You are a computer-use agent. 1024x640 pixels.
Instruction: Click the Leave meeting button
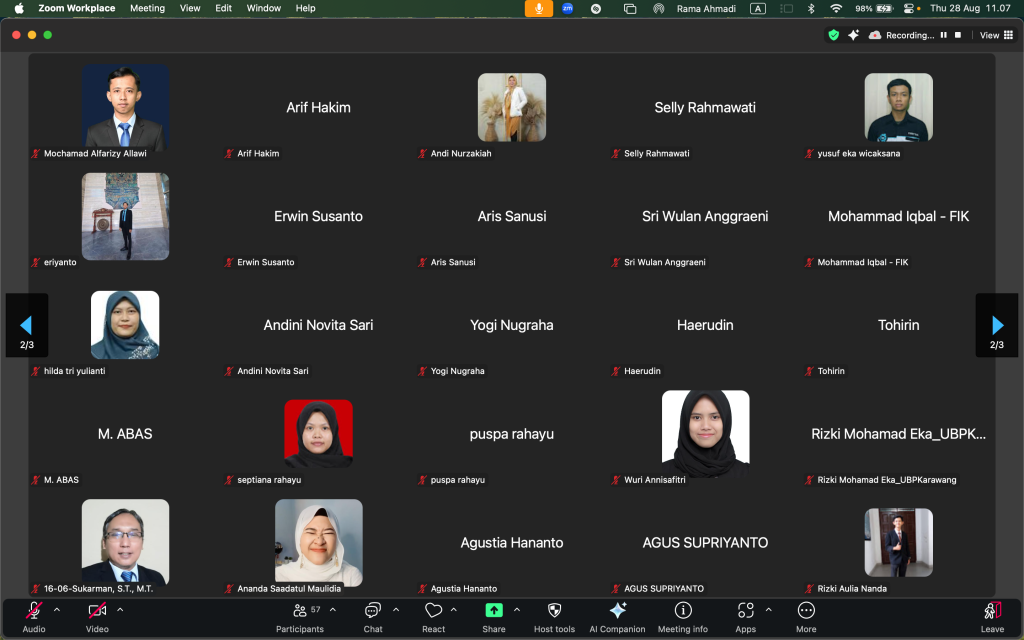click(992, 616)
